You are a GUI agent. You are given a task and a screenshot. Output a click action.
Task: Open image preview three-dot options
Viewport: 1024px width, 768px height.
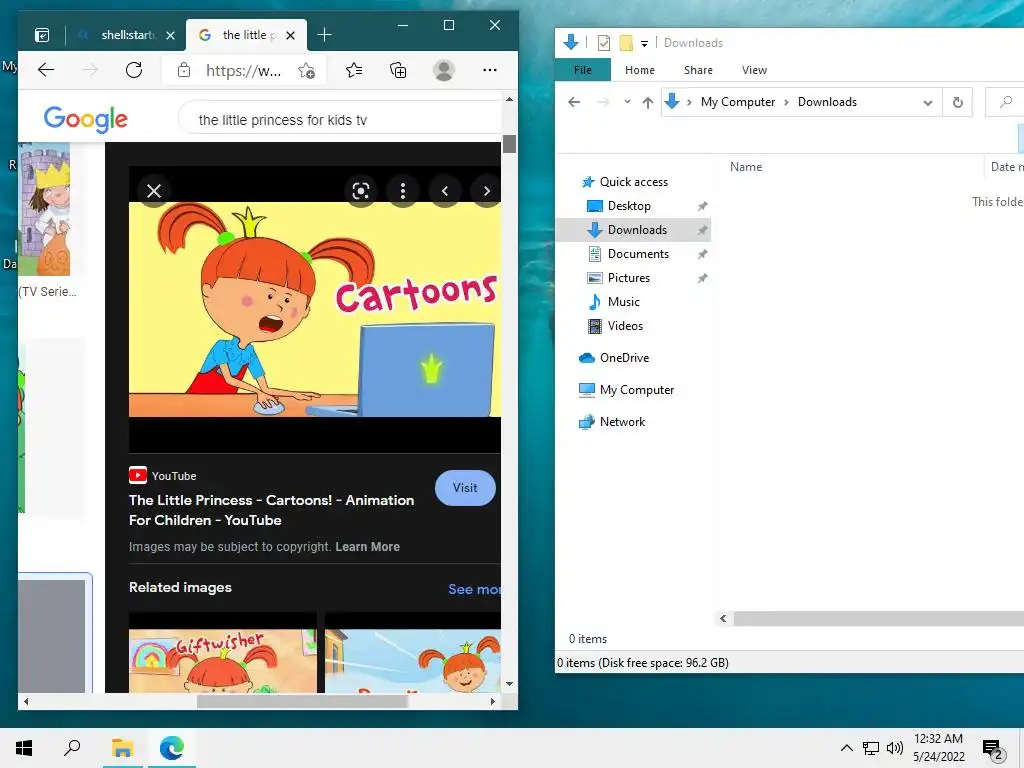point(403,191)
